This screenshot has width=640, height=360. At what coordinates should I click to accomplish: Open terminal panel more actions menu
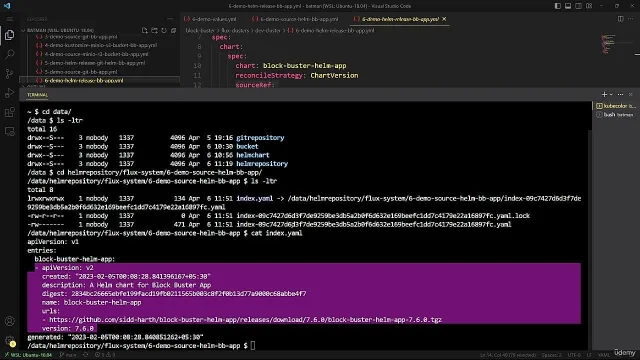coord(620,94)
